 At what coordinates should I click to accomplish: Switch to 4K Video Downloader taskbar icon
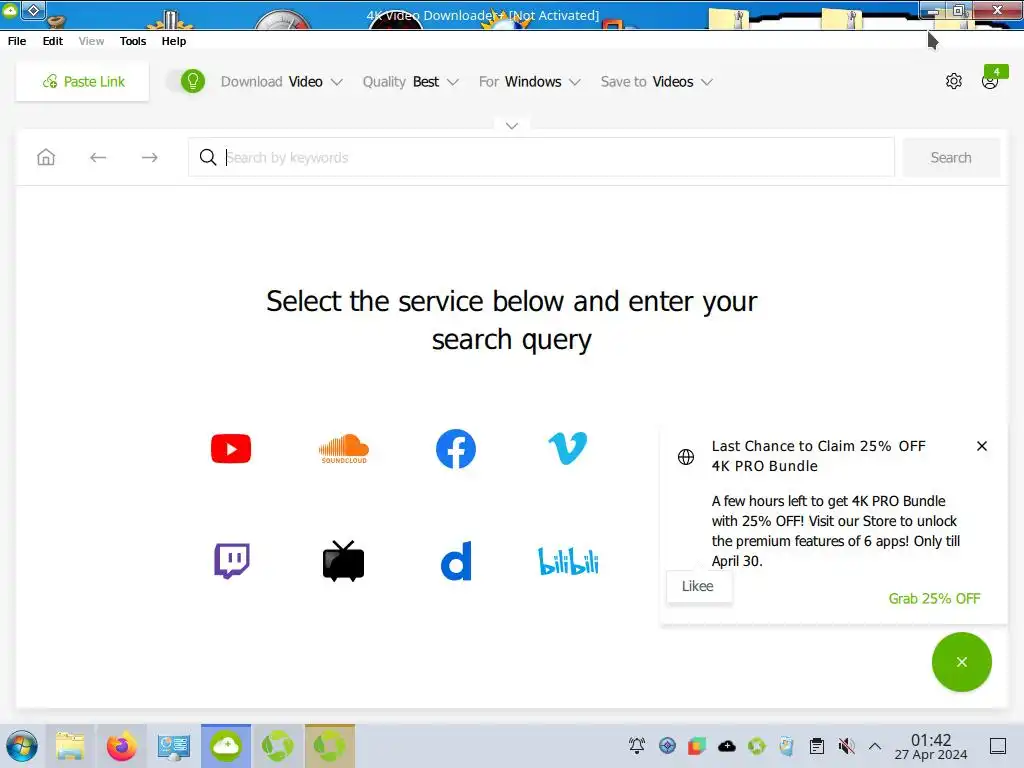(x=226, y=746)
